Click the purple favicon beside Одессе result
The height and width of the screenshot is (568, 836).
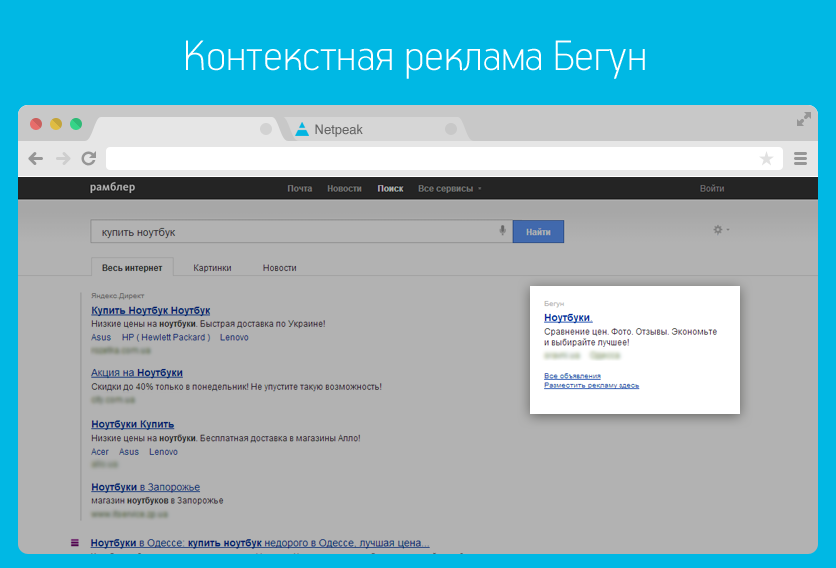click(75, 543)
